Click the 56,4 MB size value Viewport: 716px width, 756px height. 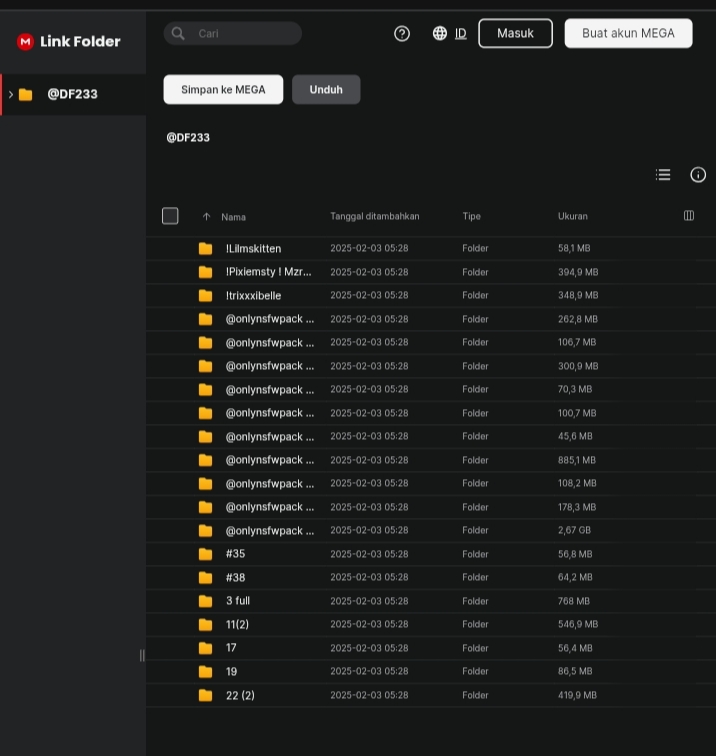point(575,648)
